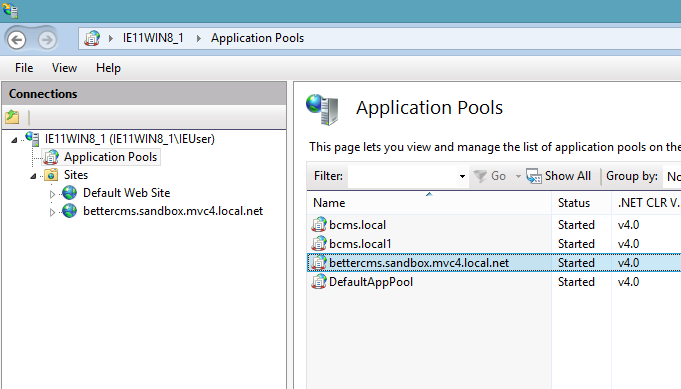Click the Go filter button
The height and width of the screenshot is (389, 681).
[490, 176]
